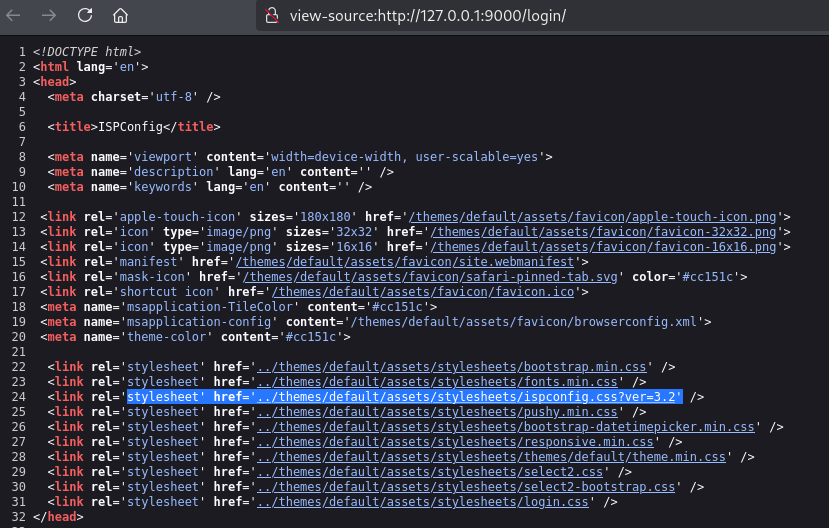
Task: Open the fonts.min.css stylesheet link
Action: (x=439, y=382)
